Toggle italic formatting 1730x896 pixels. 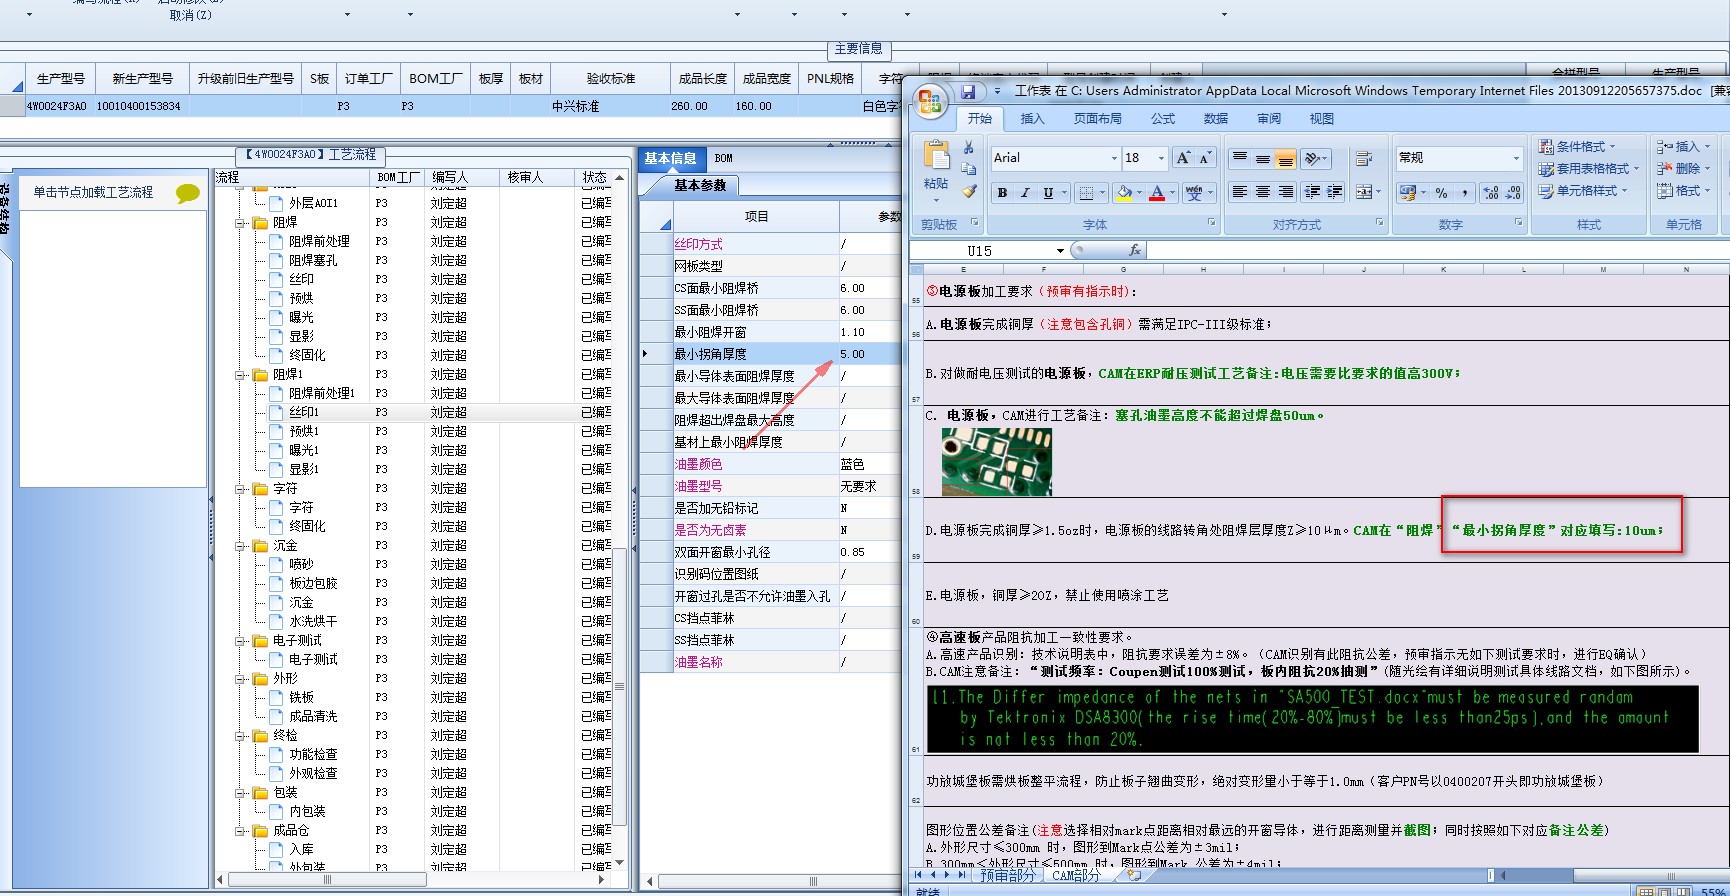(x=1025, y=193)
